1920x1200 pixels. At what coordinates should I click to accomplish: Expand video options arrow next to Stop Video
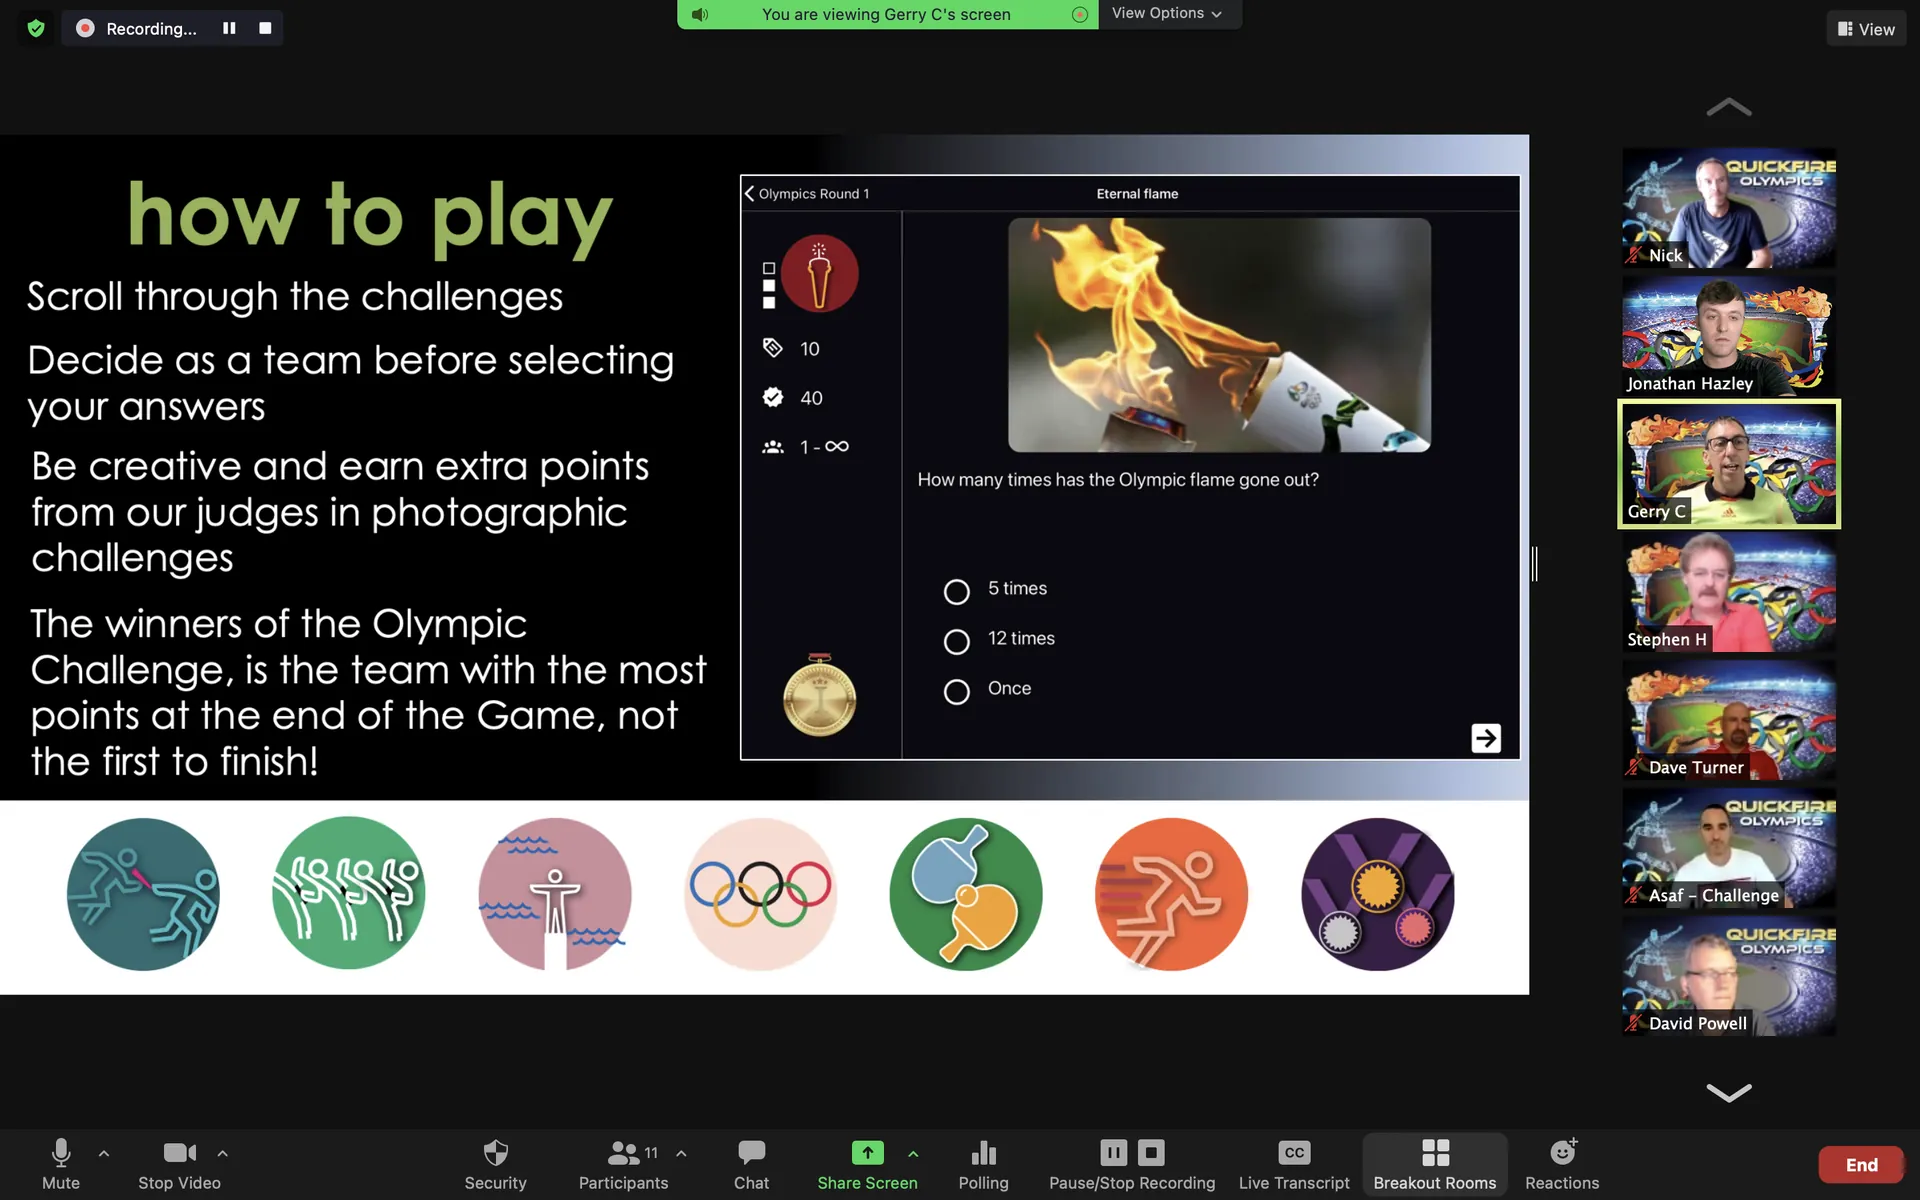[x=223, y=1153]
